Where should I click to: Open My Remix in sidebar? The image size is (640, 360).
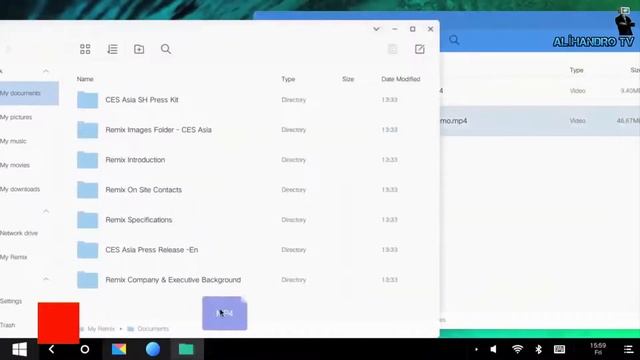click(13, 257)
